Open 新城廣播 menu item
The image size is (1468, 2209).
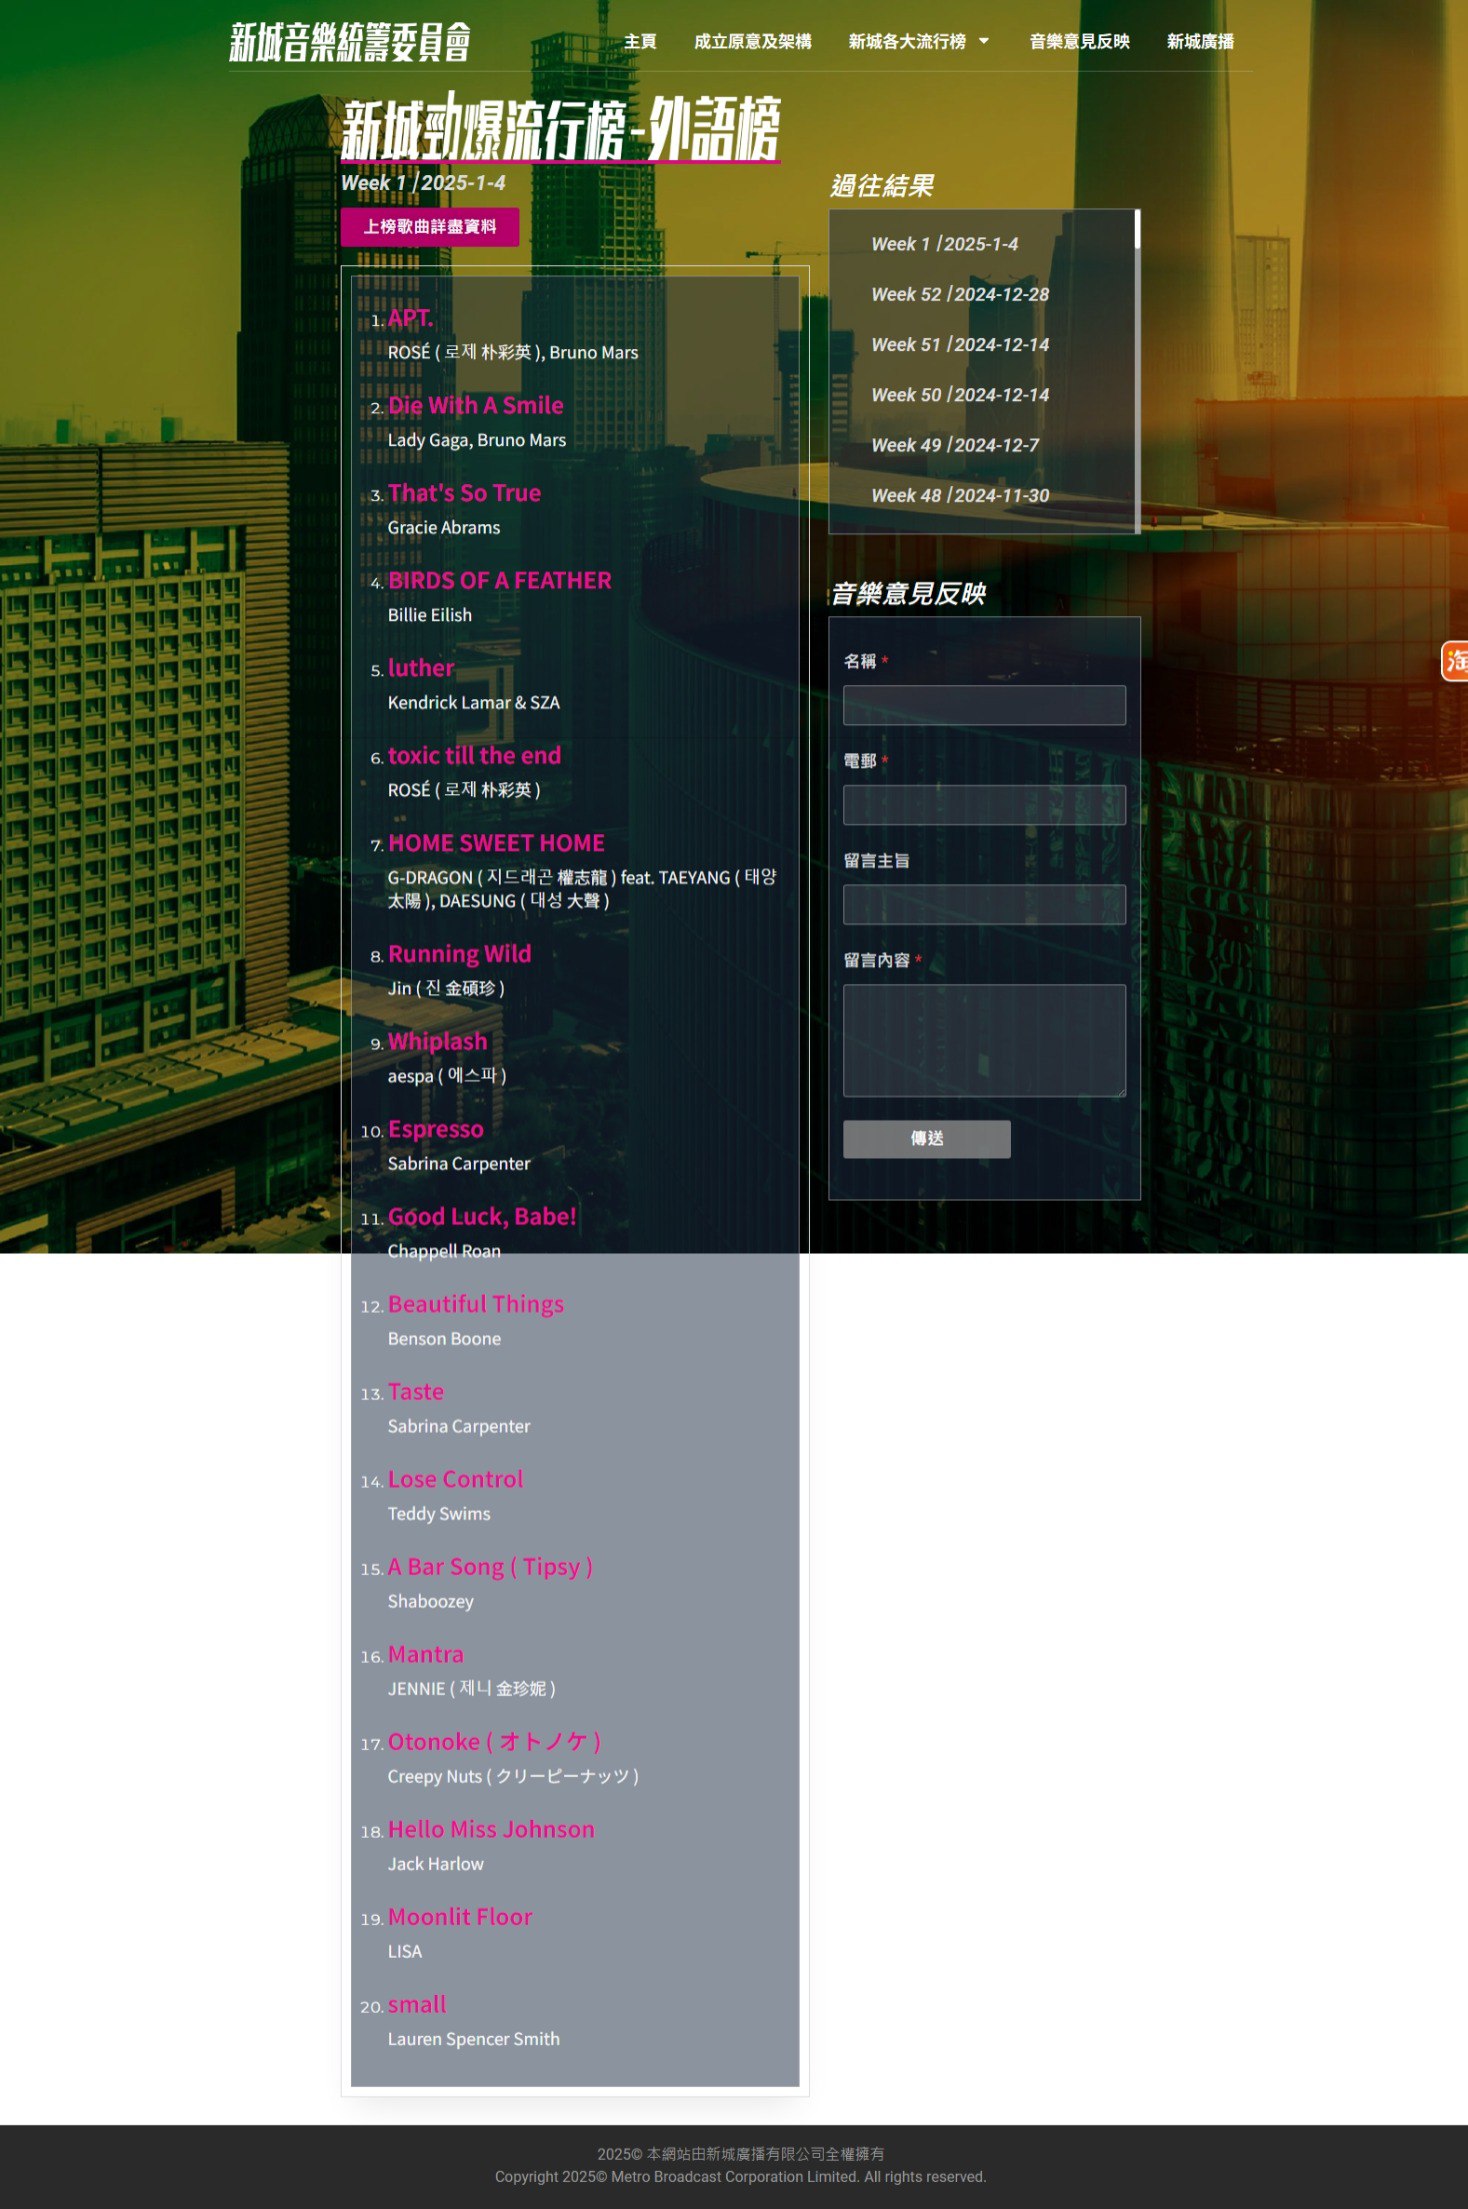coord(1200,42)
